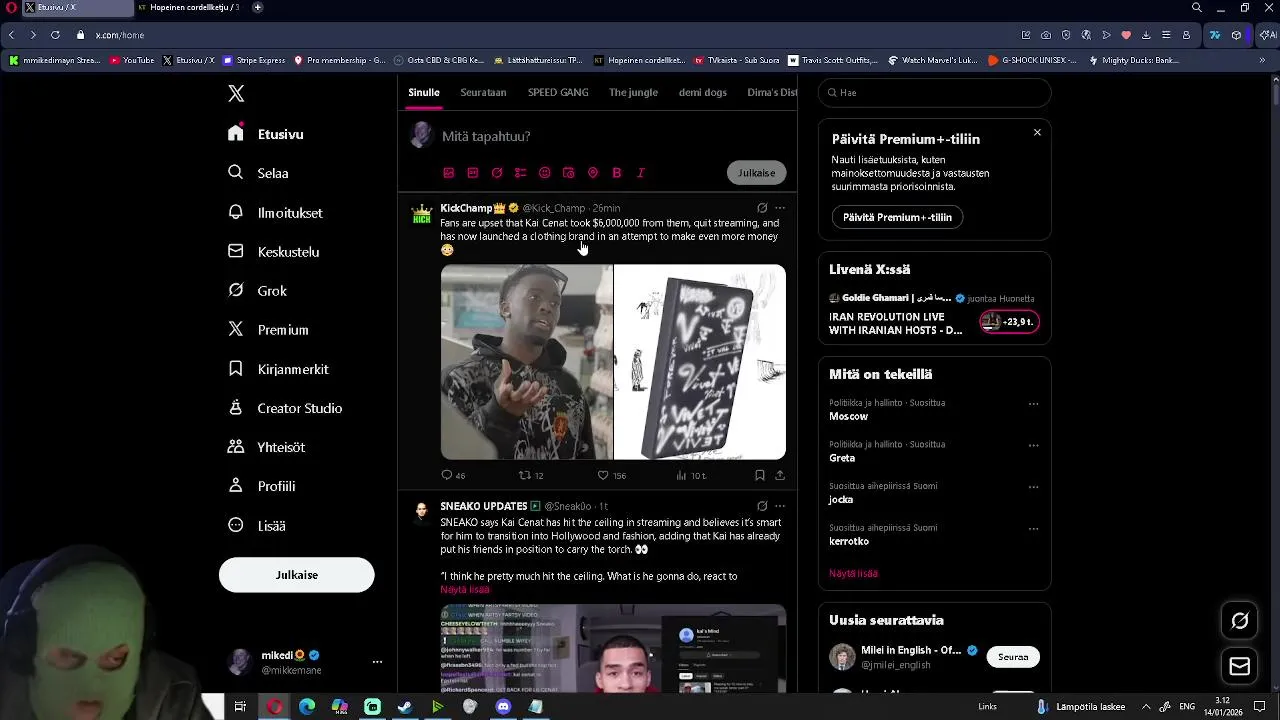Switch to demi dogs tab
This screenshot has width=1280, height=720.
[703, 92]
